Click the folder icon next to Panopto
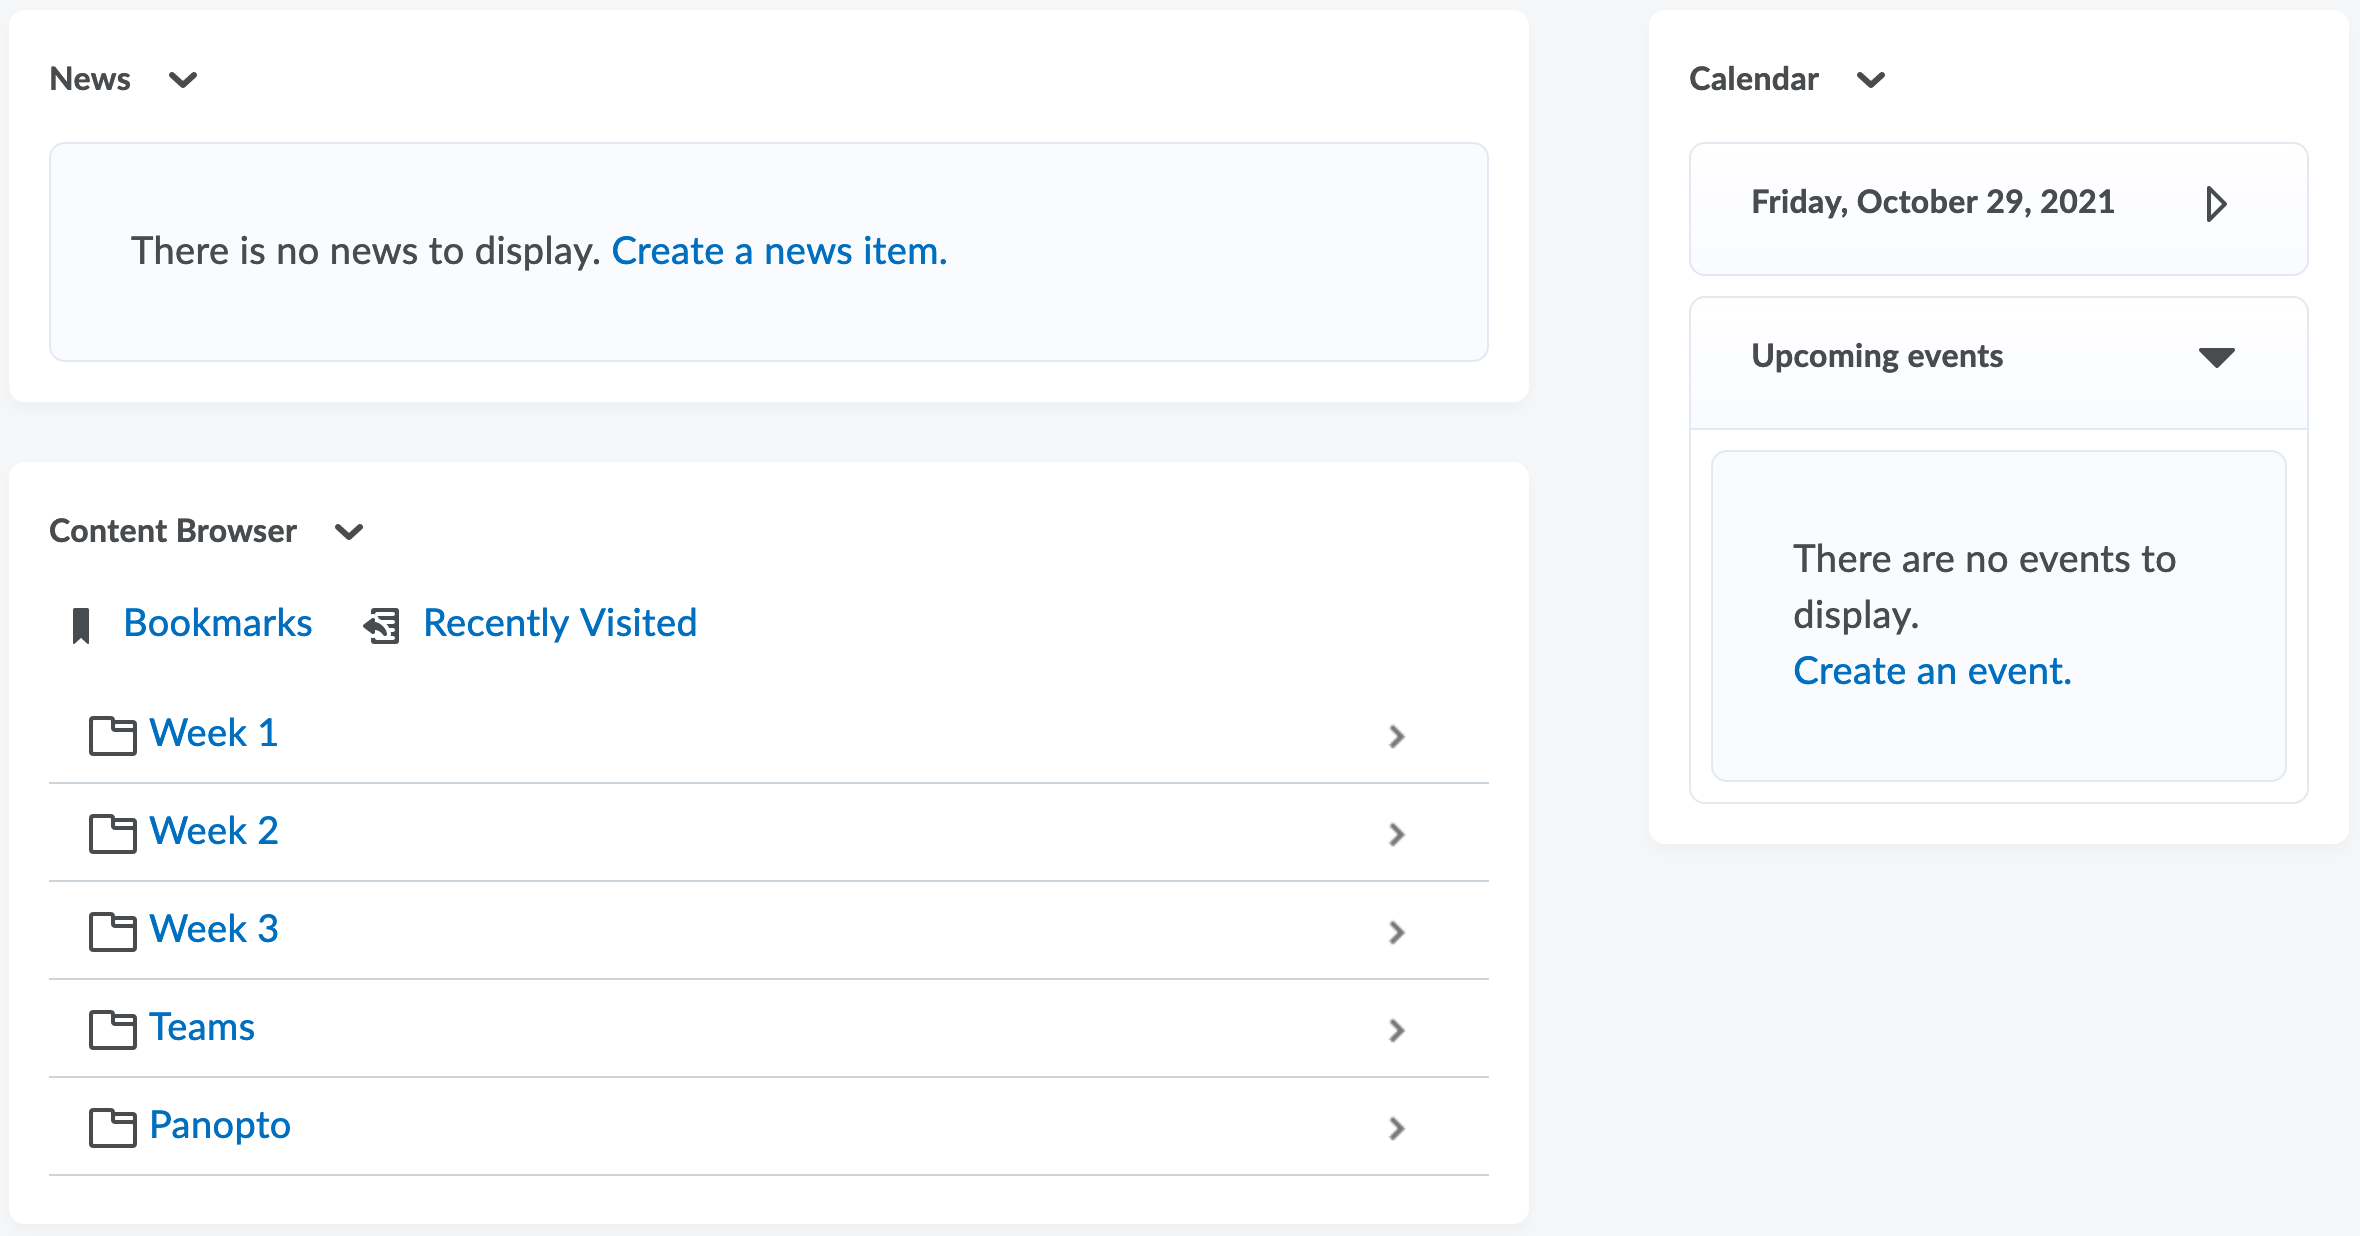Viewport: 2360px width, 1236px height. (x=112, y=1127)
